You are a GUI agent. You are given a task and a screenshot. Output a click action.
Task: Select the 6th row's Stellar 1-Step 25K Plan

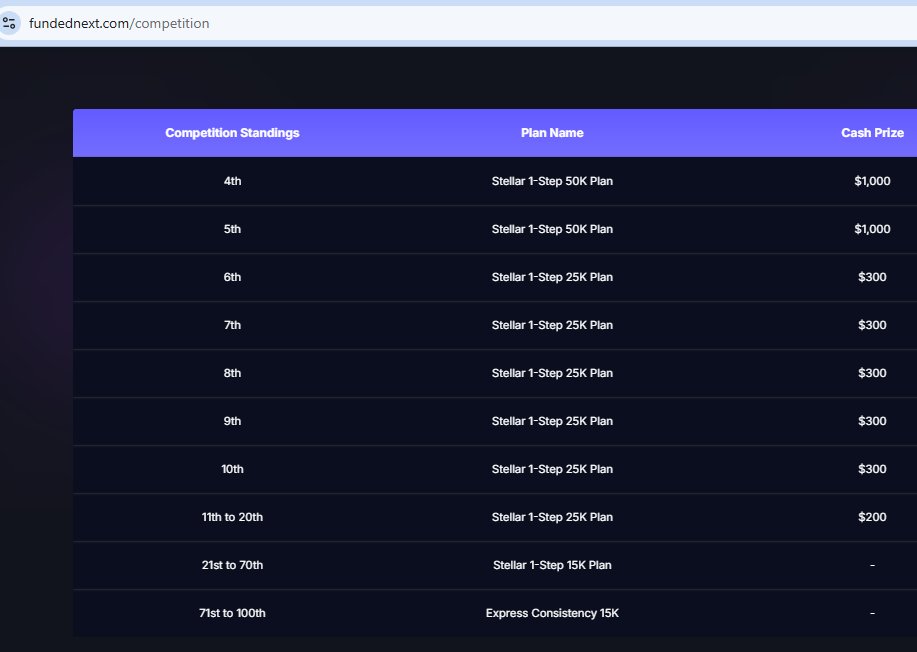point(552,277)
